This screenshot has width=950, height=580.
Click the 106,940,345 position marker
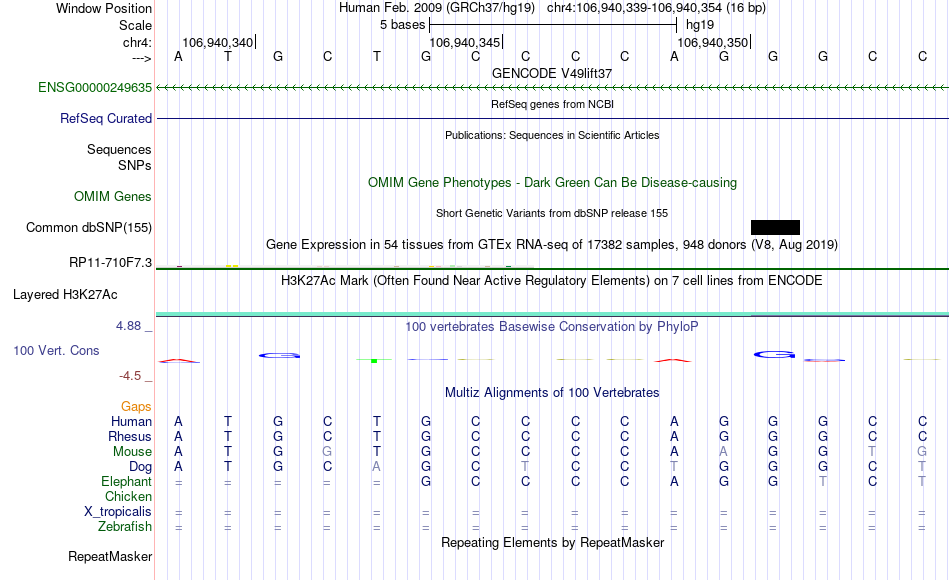[465, 42]
